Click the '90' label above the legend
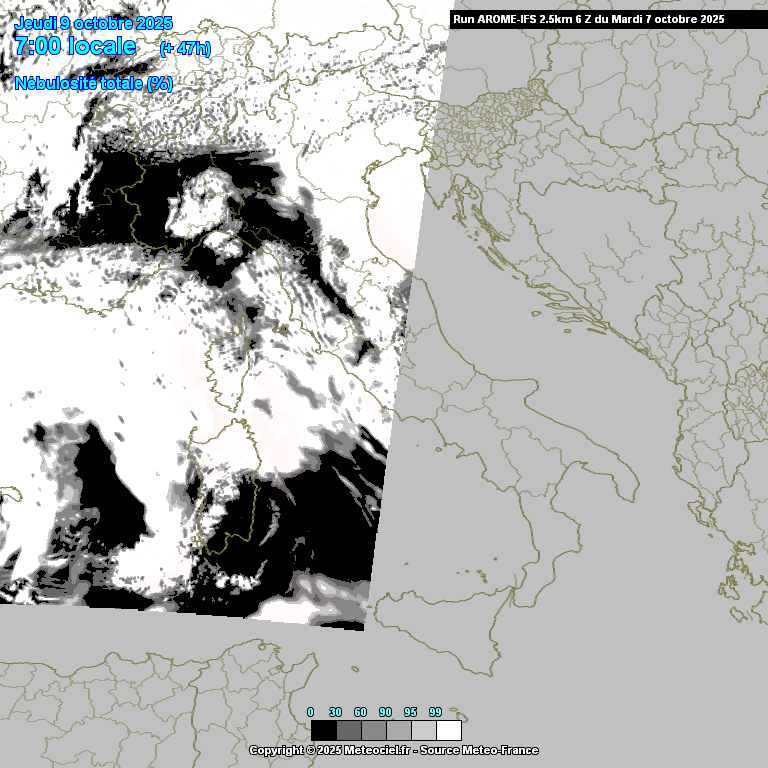 [385, 712]
